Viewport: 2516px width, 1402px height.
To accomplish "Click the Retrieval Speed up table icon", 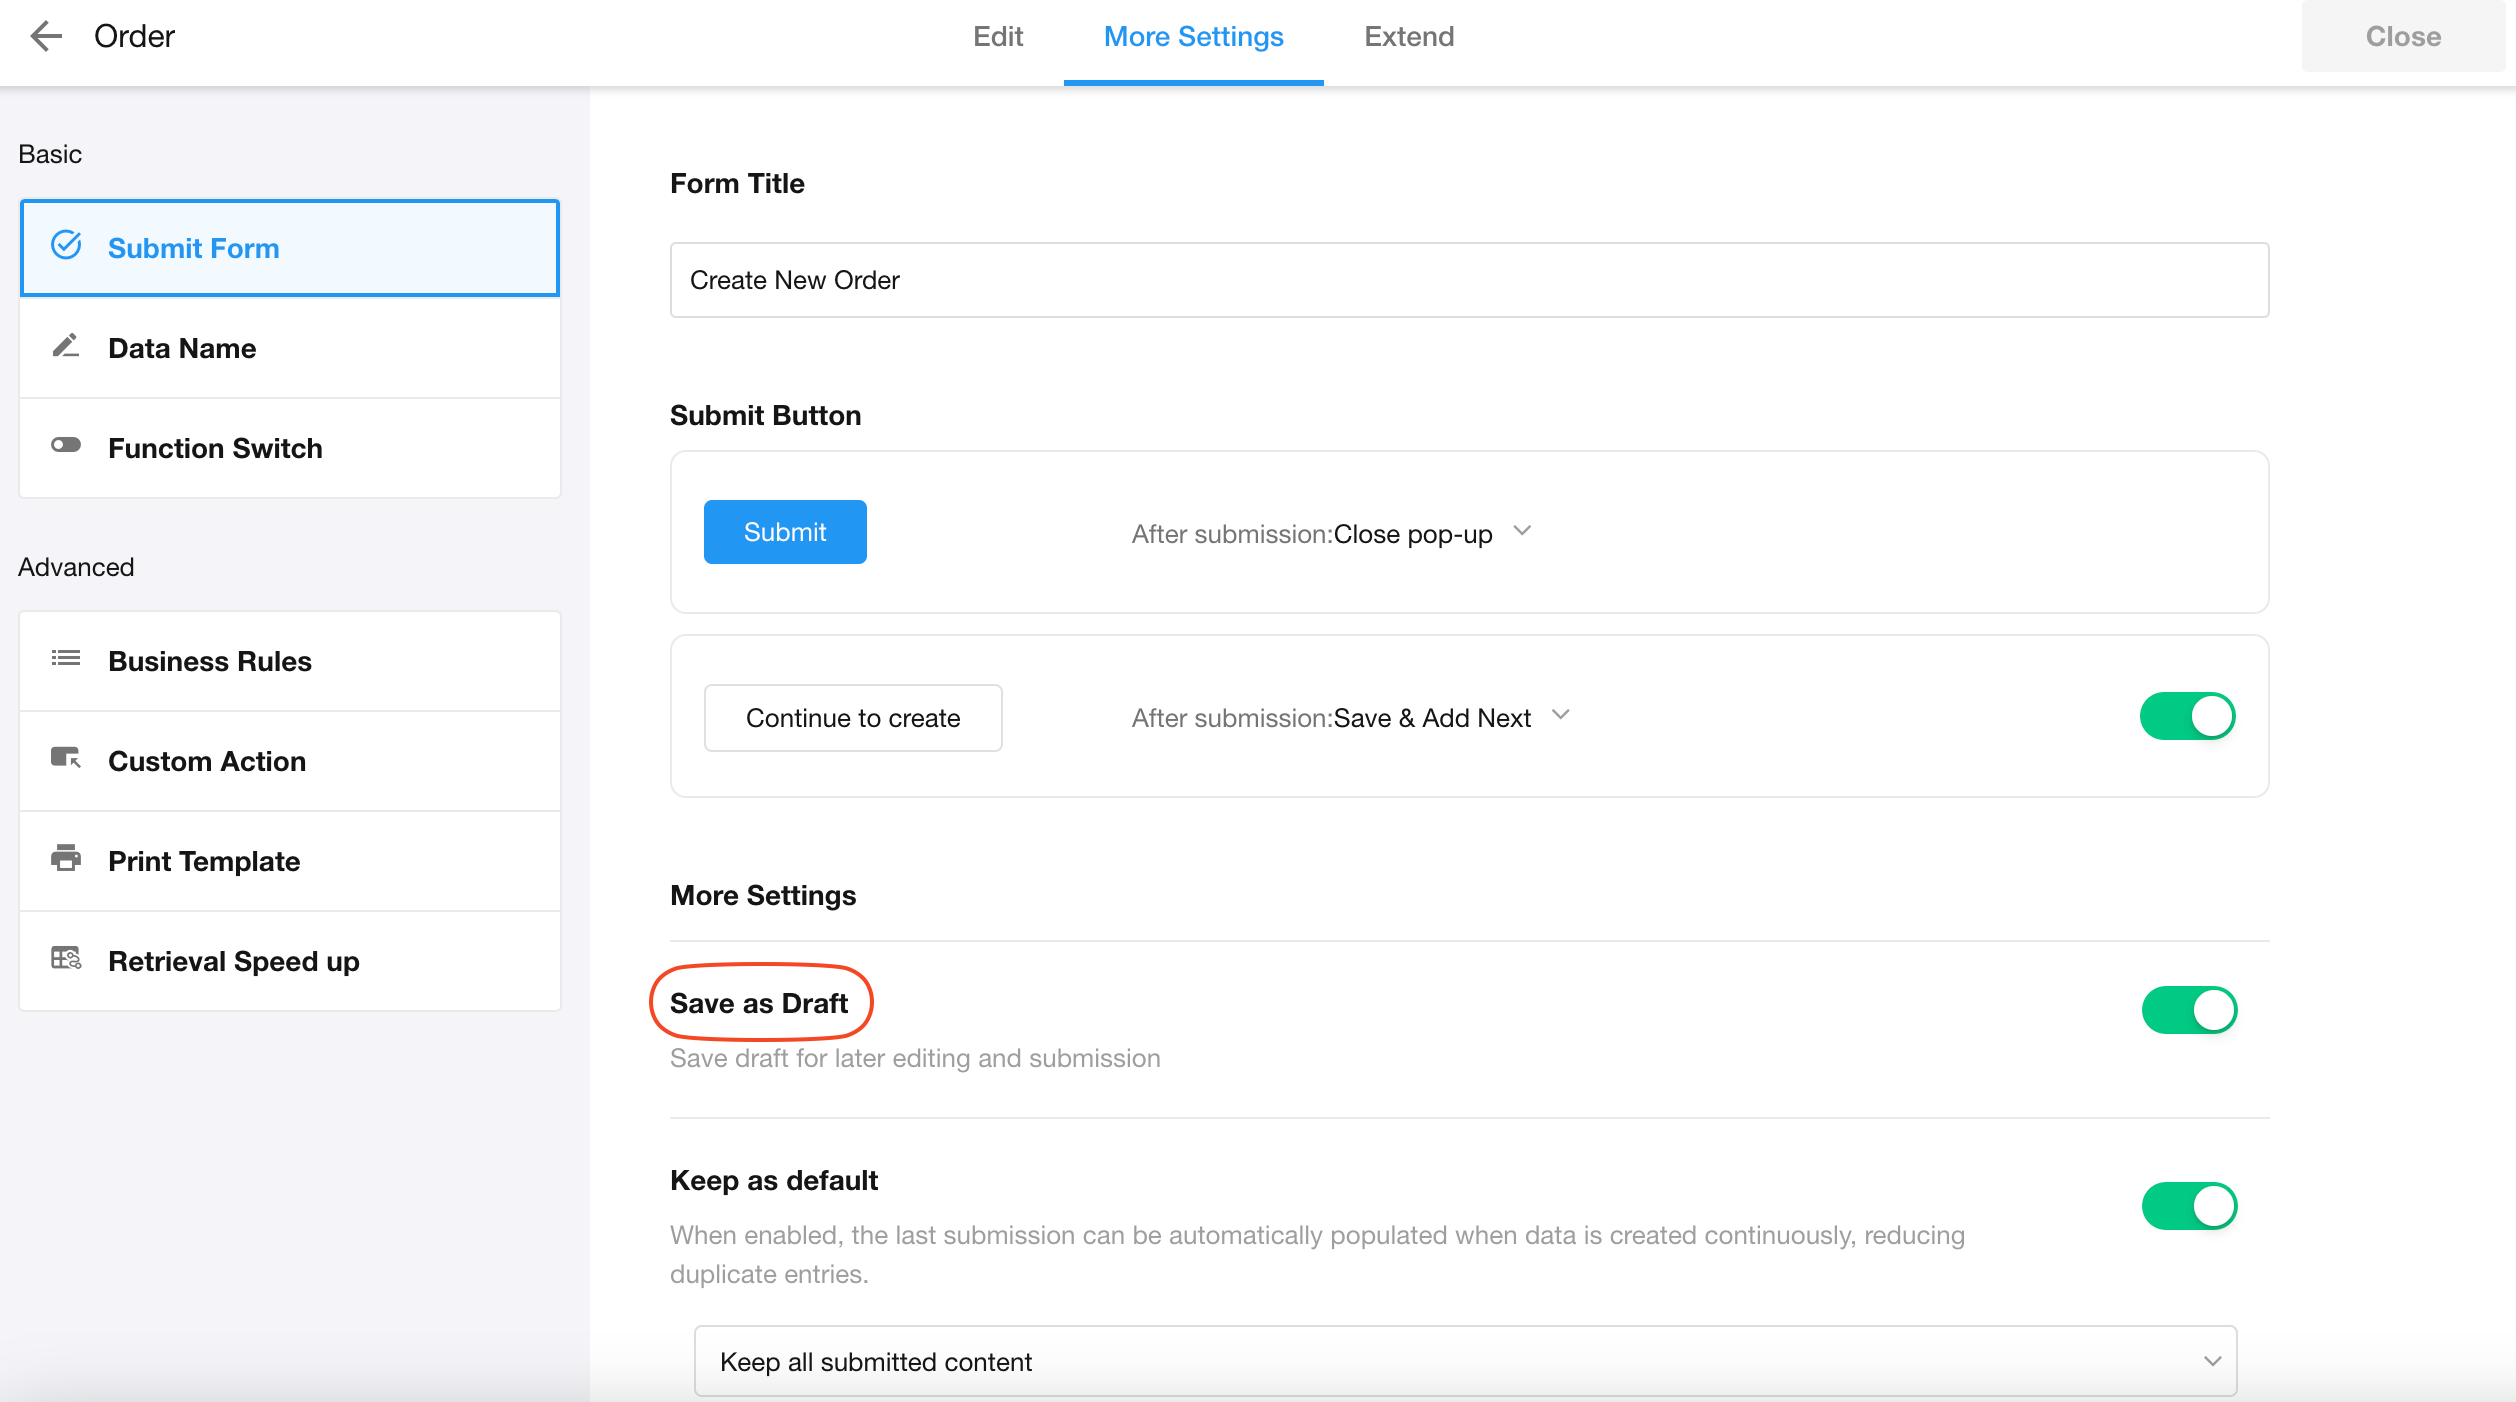I will 66,959.
